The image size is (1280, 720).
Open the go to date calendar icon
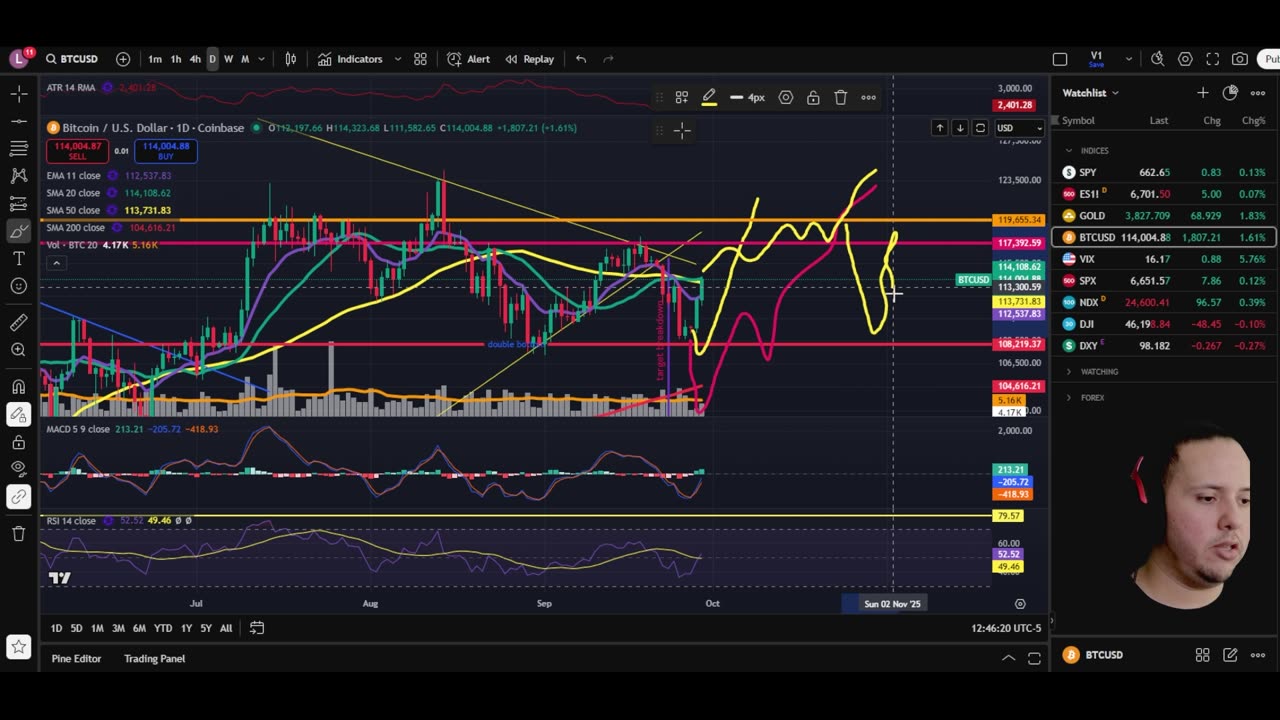coord(257,628)
